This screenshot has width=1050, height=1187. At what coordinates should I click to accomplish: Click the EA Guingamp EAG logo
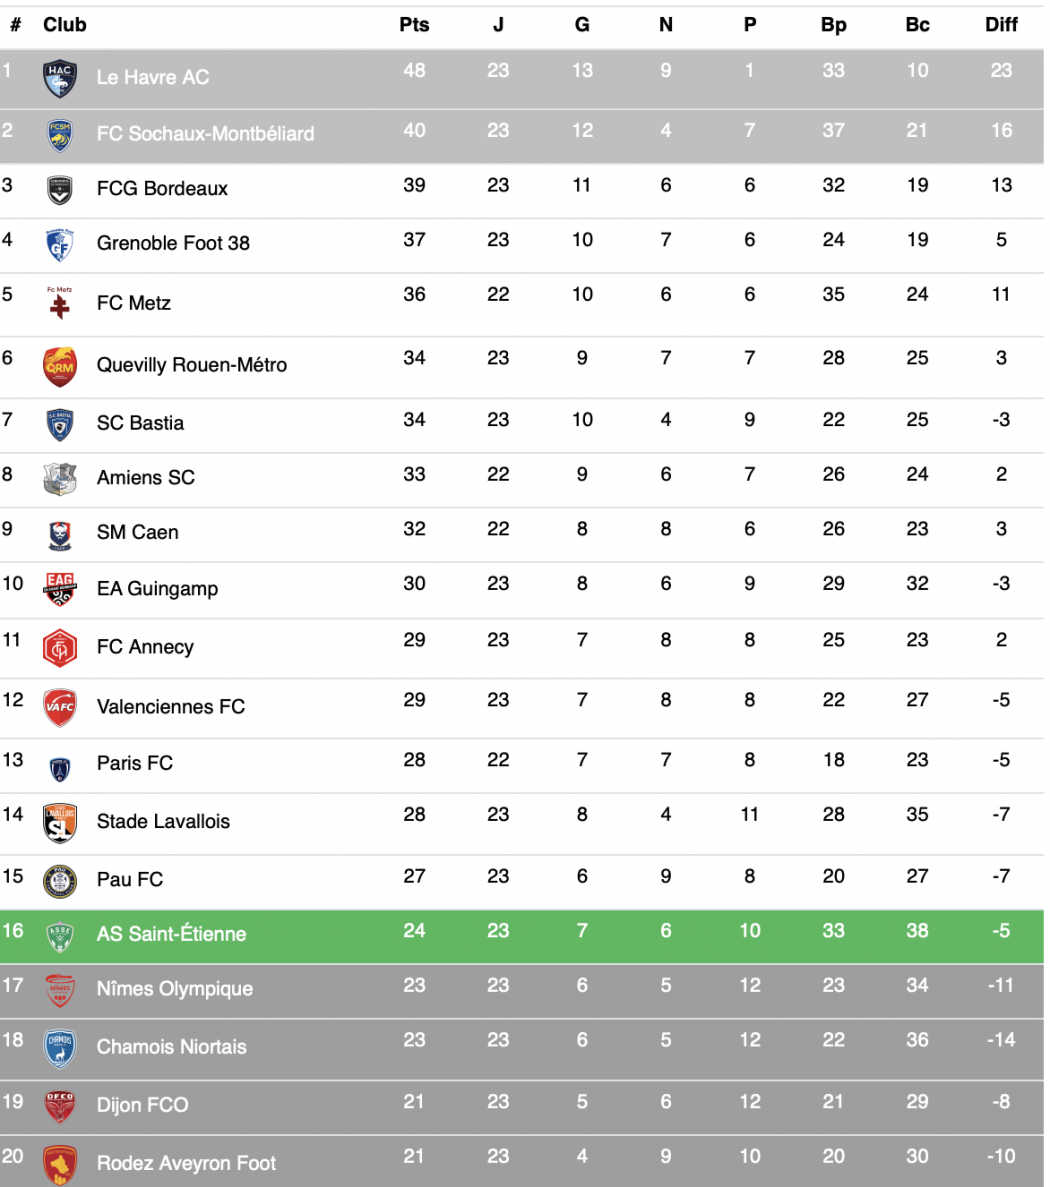coord(60,589)
